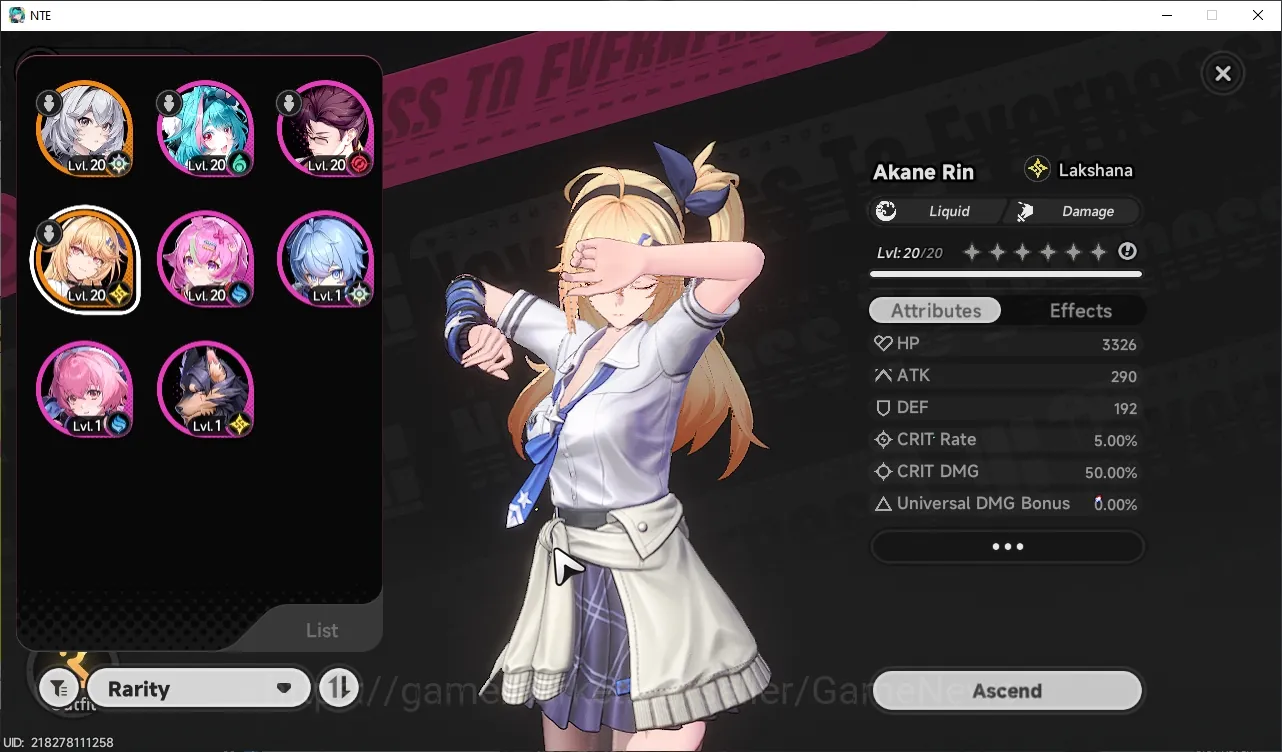Click the Lakshana element icon beside Akane Rin
This screenshot has width=1282, height=752.
click(x=1038, y=170)
